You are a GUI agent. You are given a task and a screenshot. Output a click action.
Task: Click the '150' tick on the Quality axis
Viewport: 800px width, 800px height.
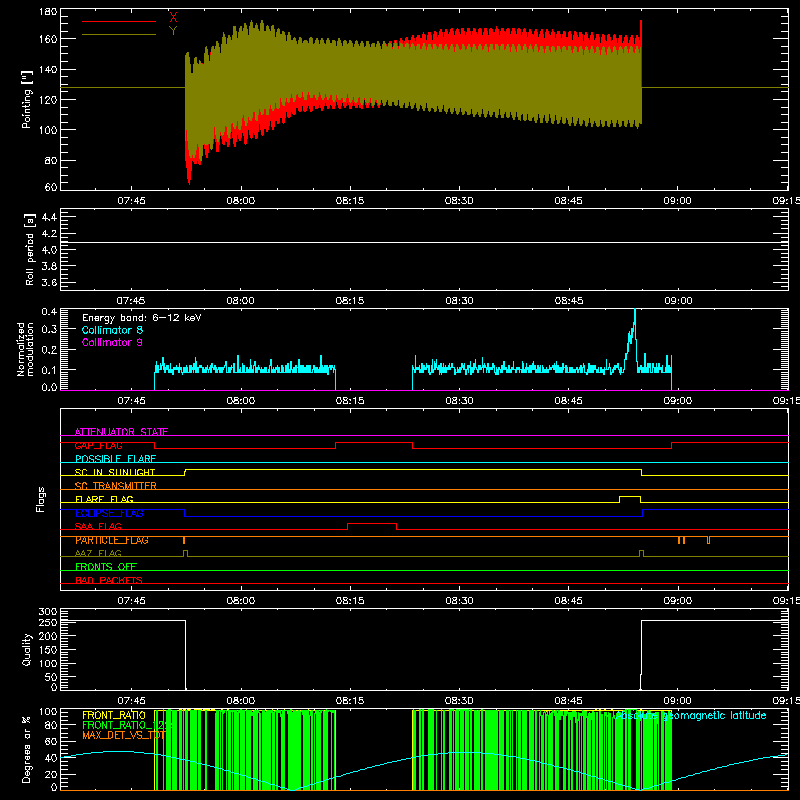click(x=48, y=650)
